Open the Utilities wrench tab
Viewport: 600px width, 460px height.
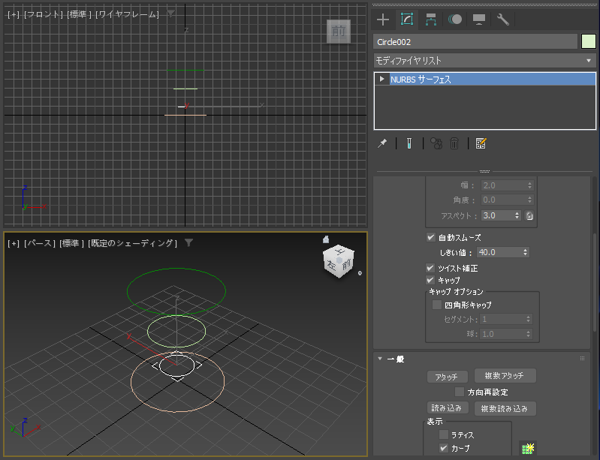[503, 20]
